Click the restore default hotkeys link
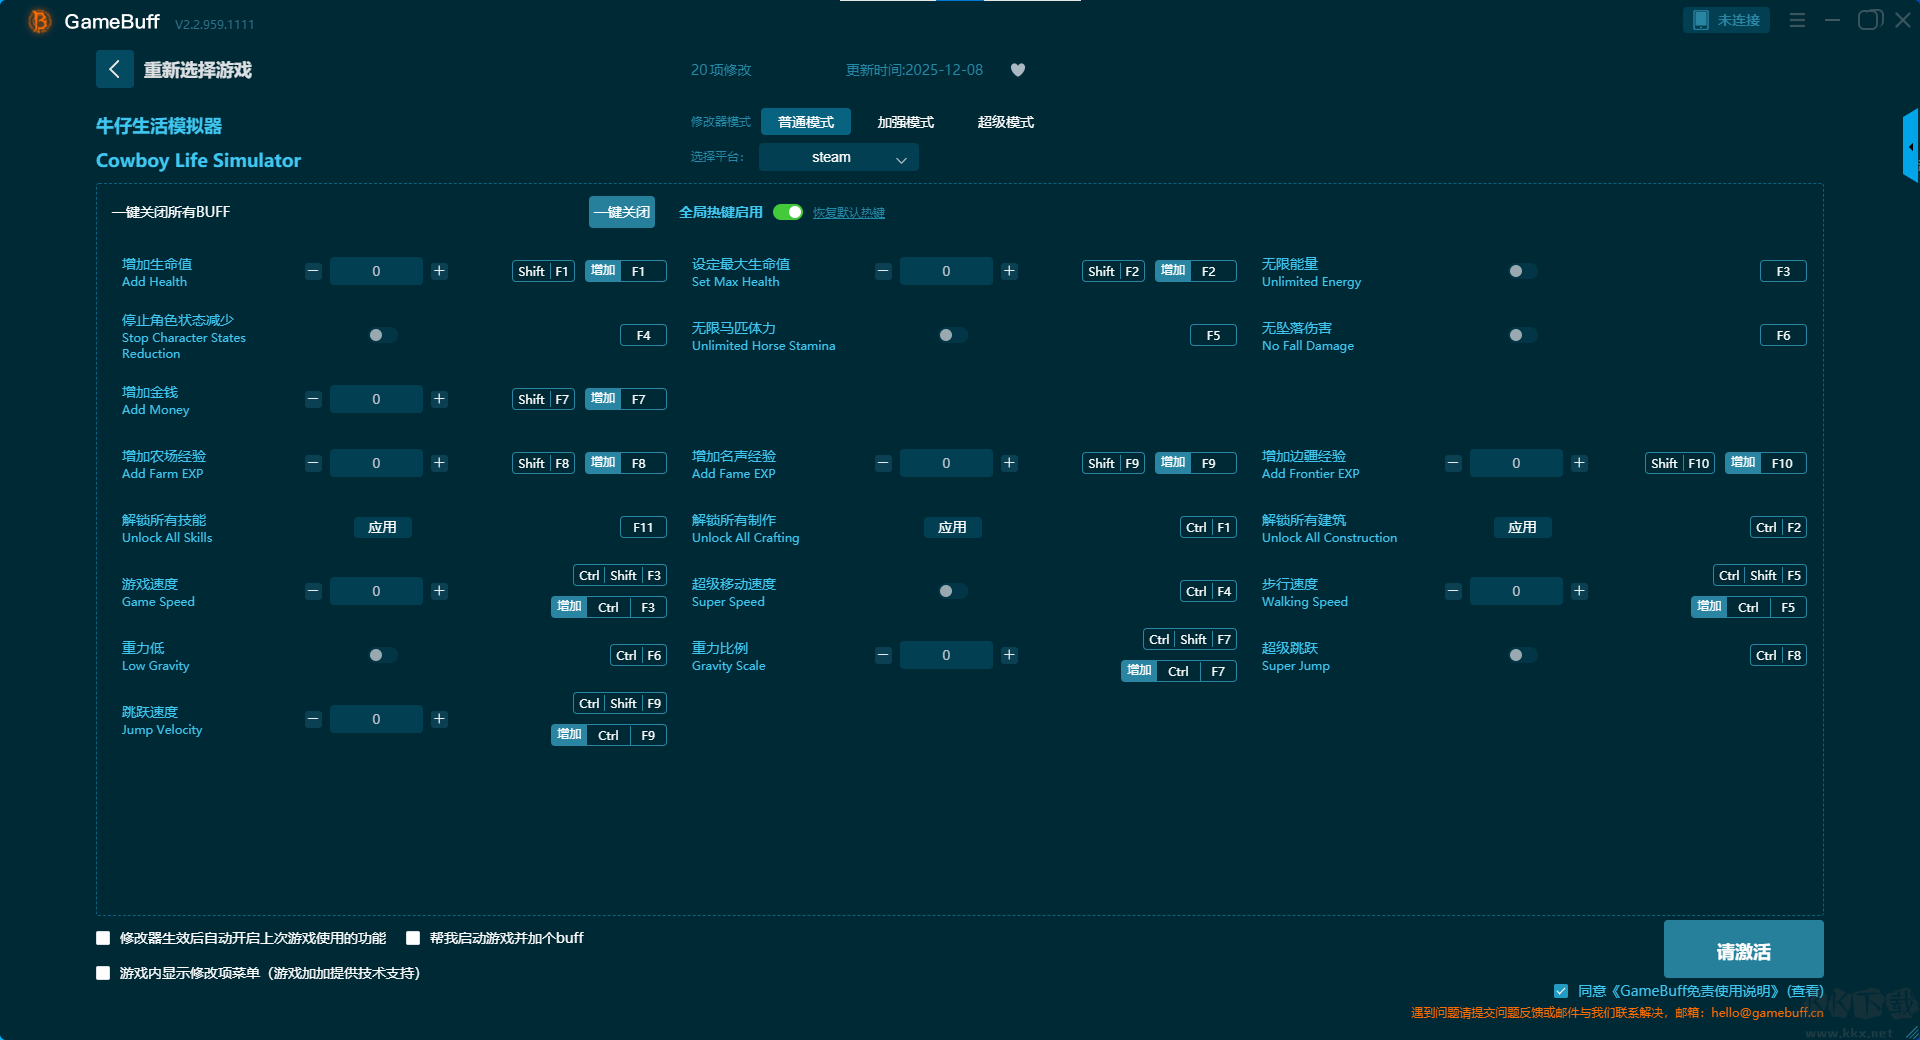This screenshot has height=1040, width=1920. click(848, 213)
